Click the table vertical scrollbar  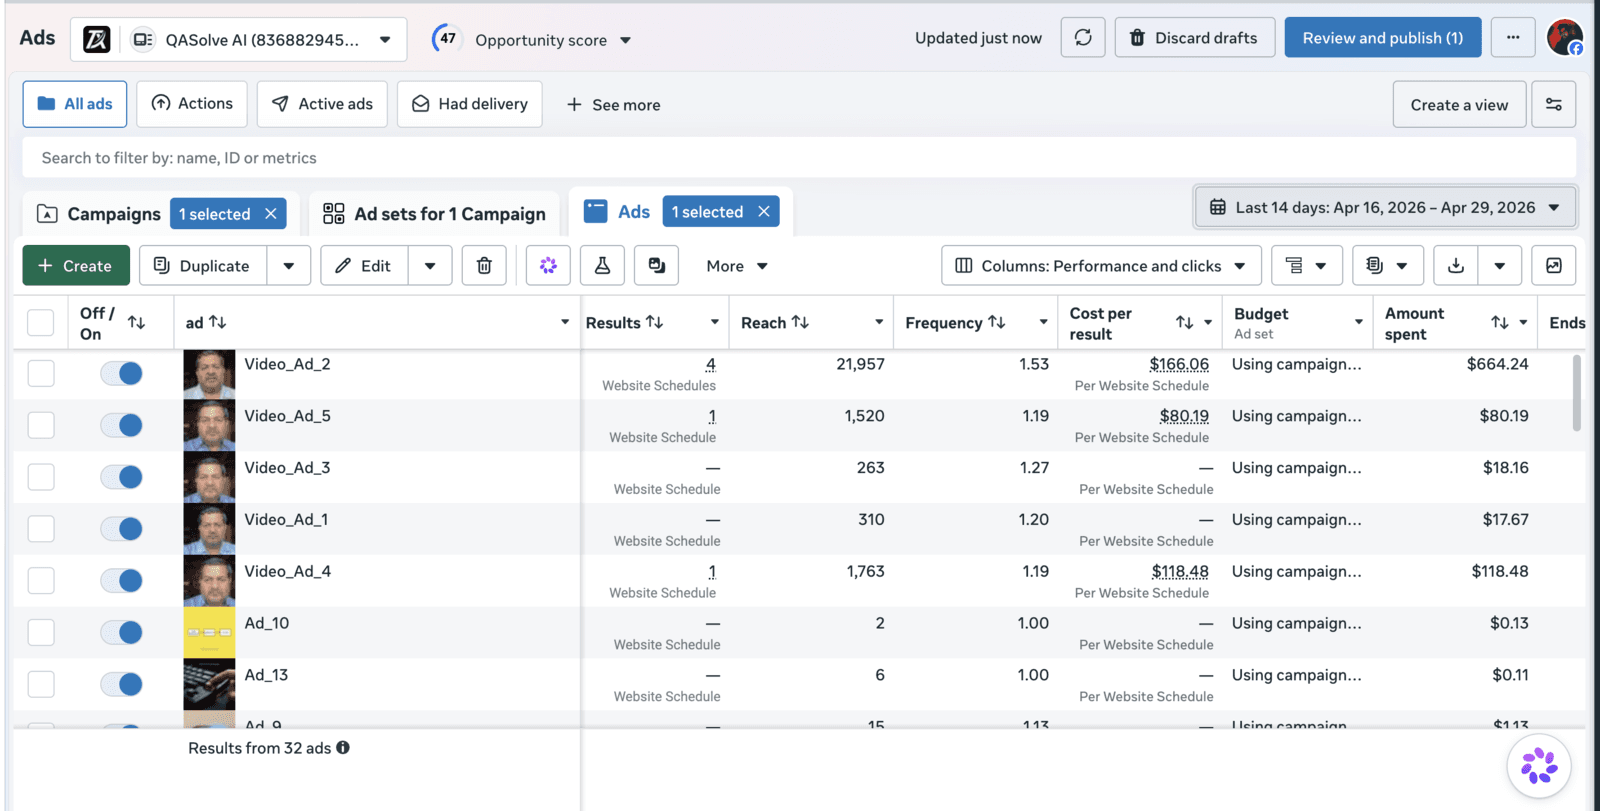1577,392
